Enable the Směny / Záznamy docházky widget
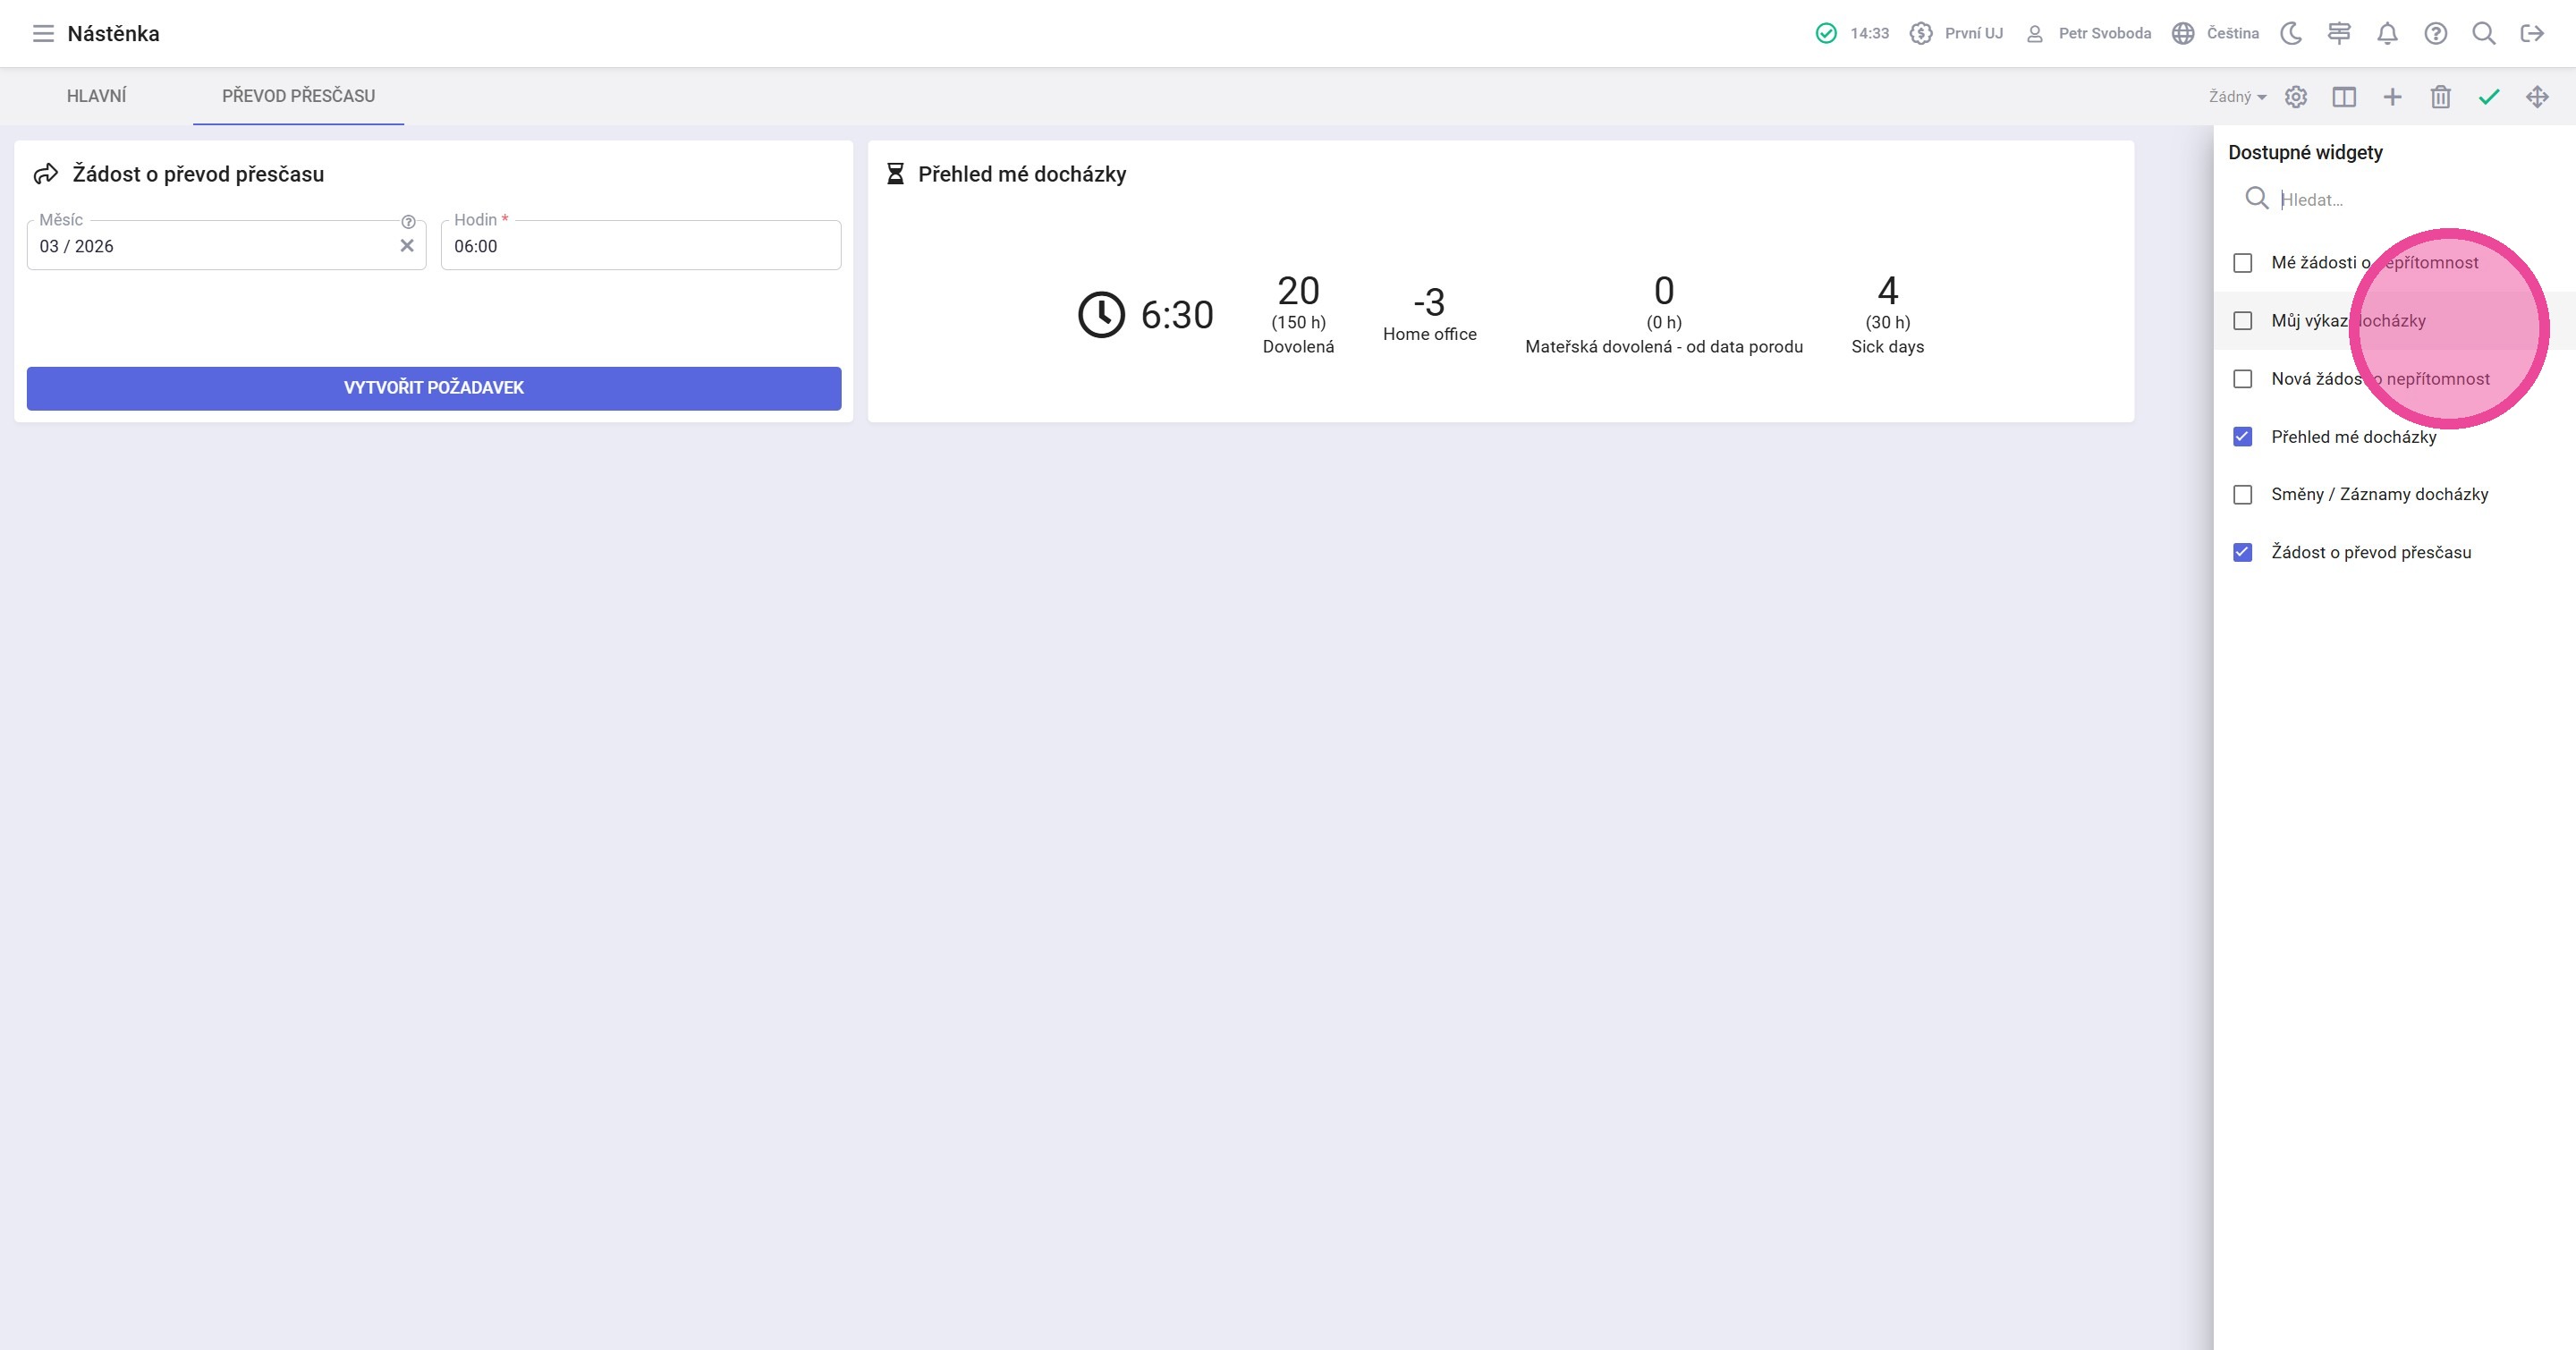 (x=2243, y=495)
